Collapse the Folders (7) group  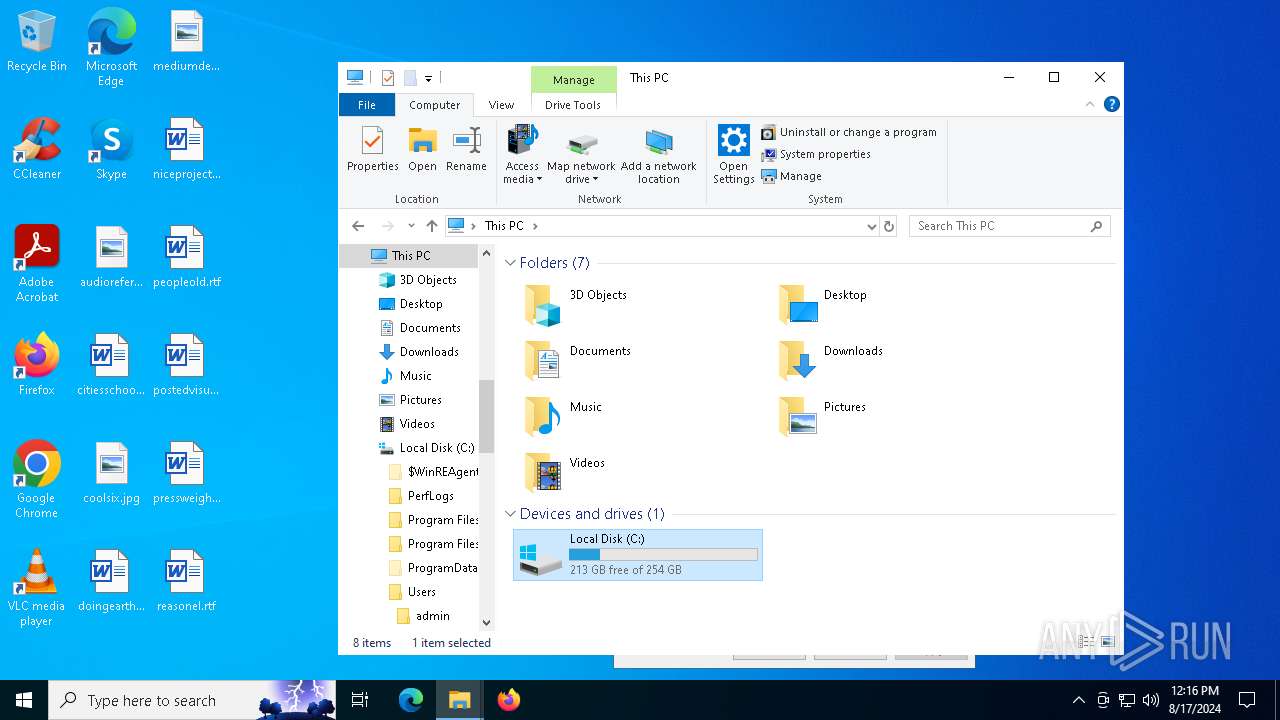(510, 263)
